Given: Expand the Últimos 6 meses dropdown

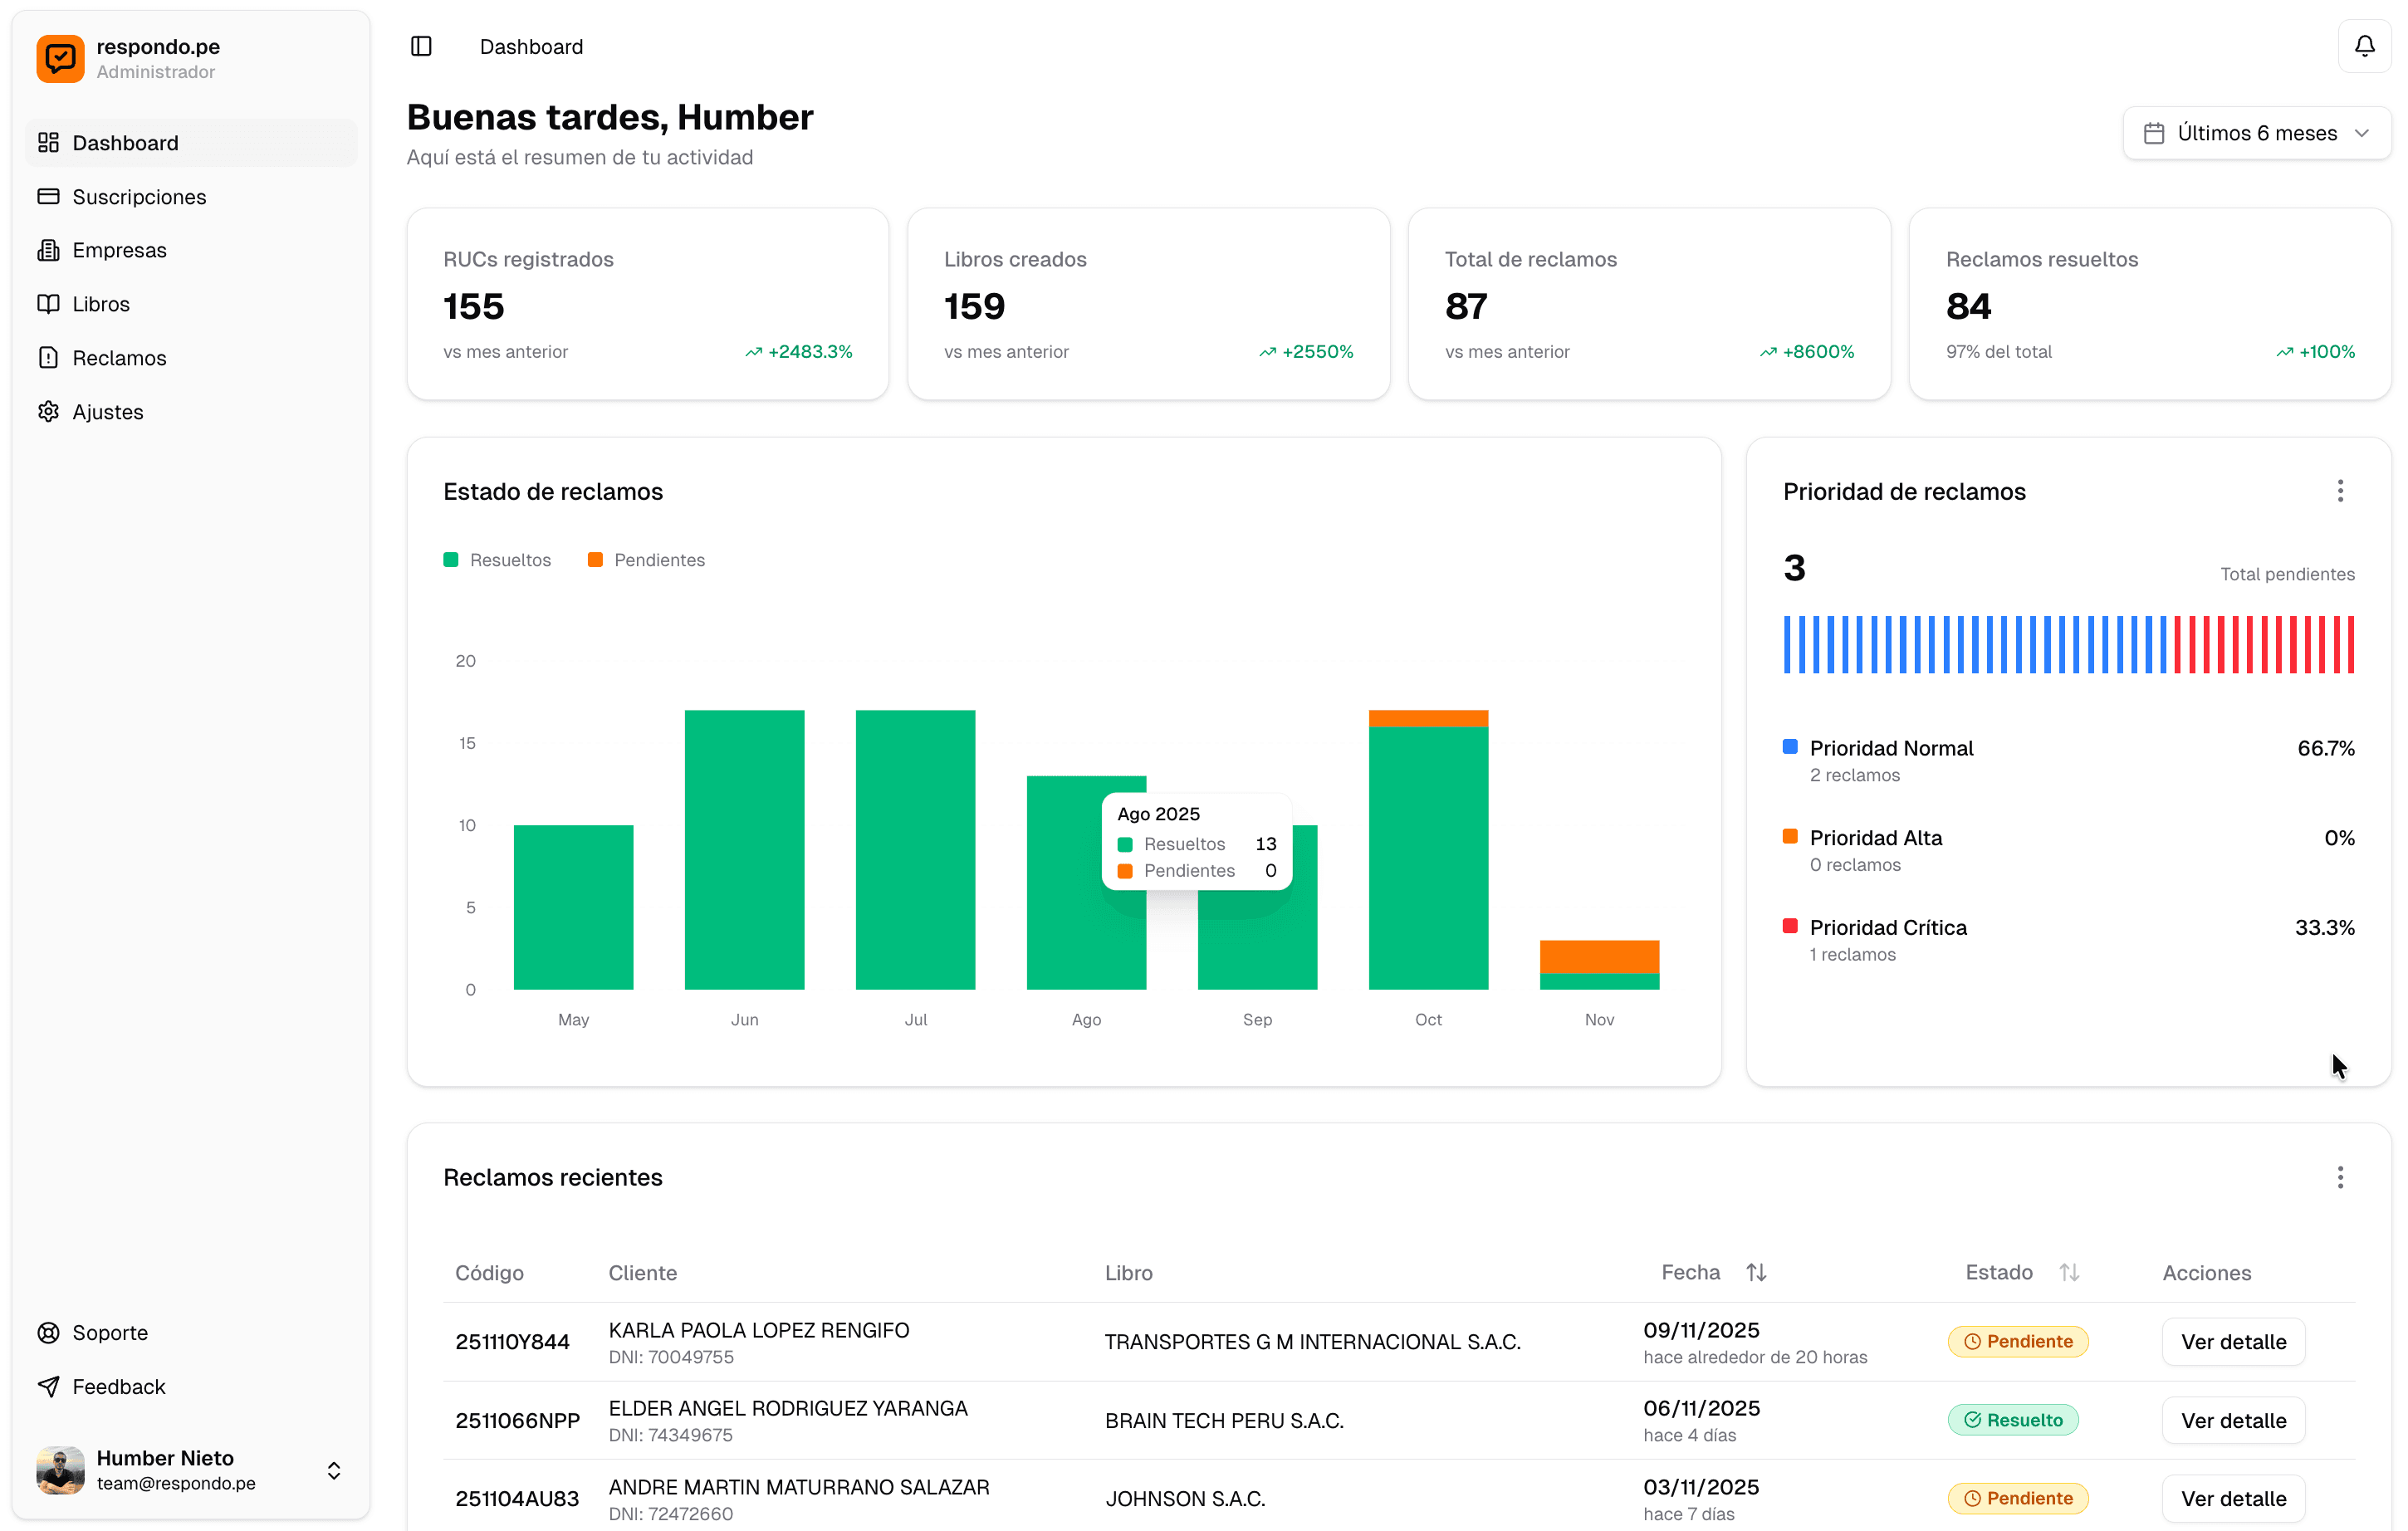Looking at the screenshot, I should coord(2256,133).
